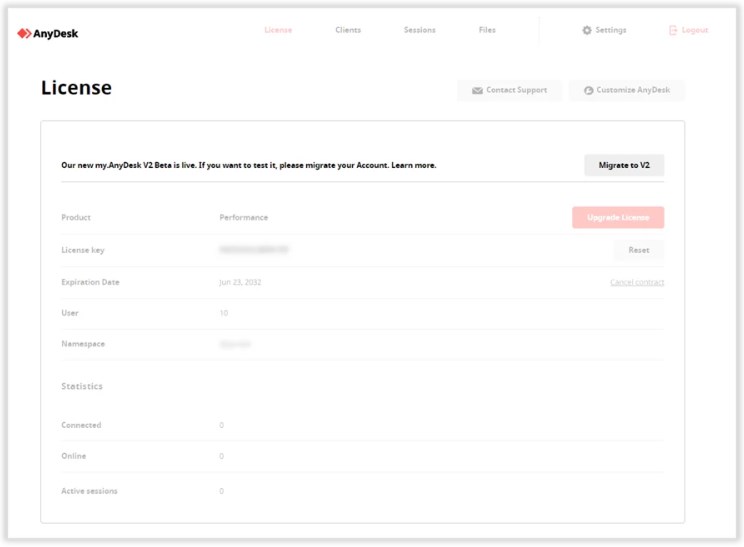This screenshot has width=744, height=547.
Task: Open the Clients tab
Action: click(348, 30)
